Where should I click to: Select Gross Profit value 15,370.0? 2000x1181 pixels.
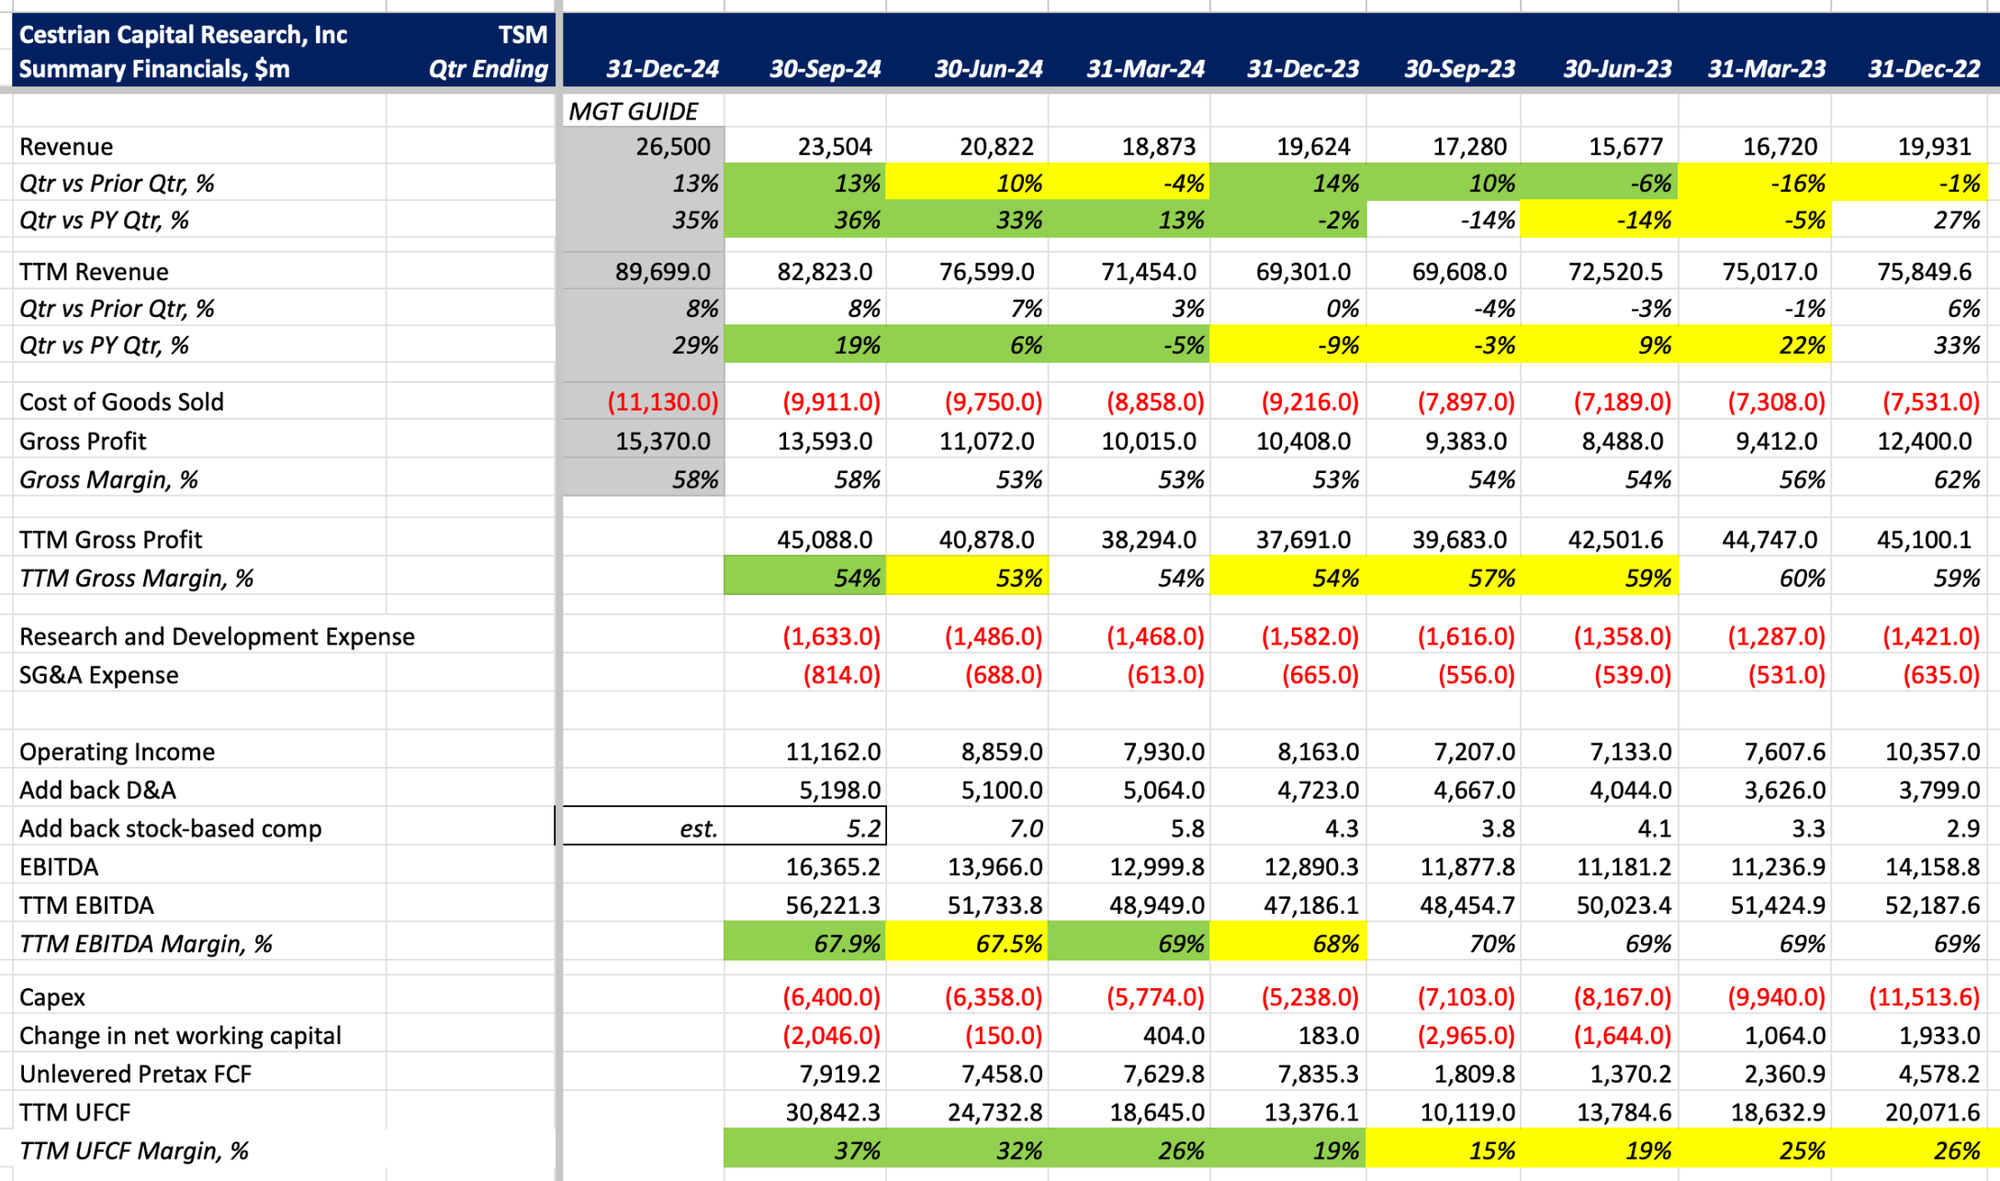662,441
